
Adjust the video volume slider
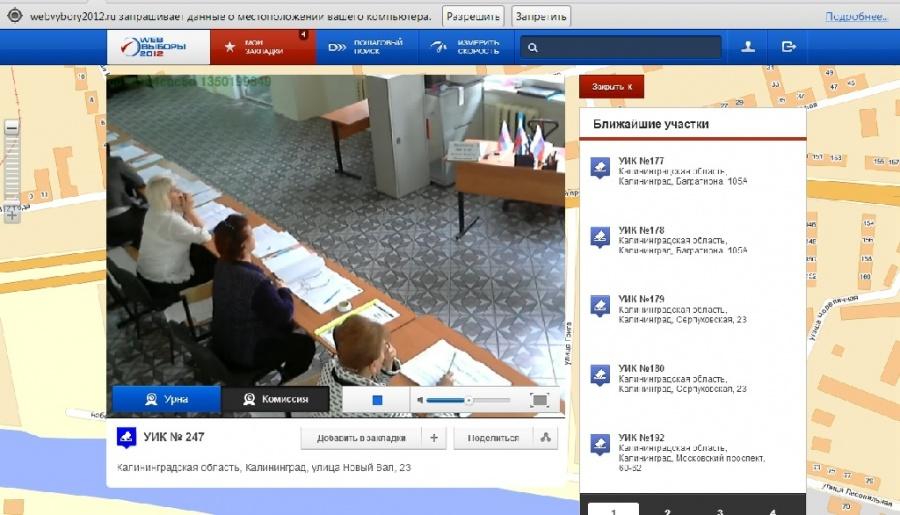point(468,400)
